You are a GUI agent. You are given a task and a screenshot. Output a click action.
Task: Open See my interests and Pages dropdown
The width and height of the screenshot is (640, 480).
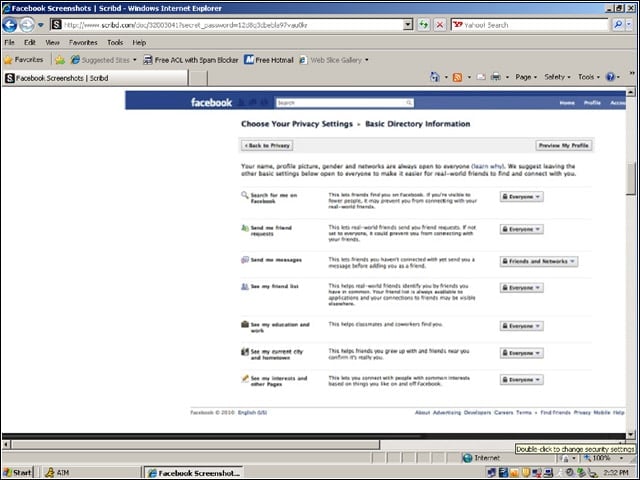click(x=521, y=380)
